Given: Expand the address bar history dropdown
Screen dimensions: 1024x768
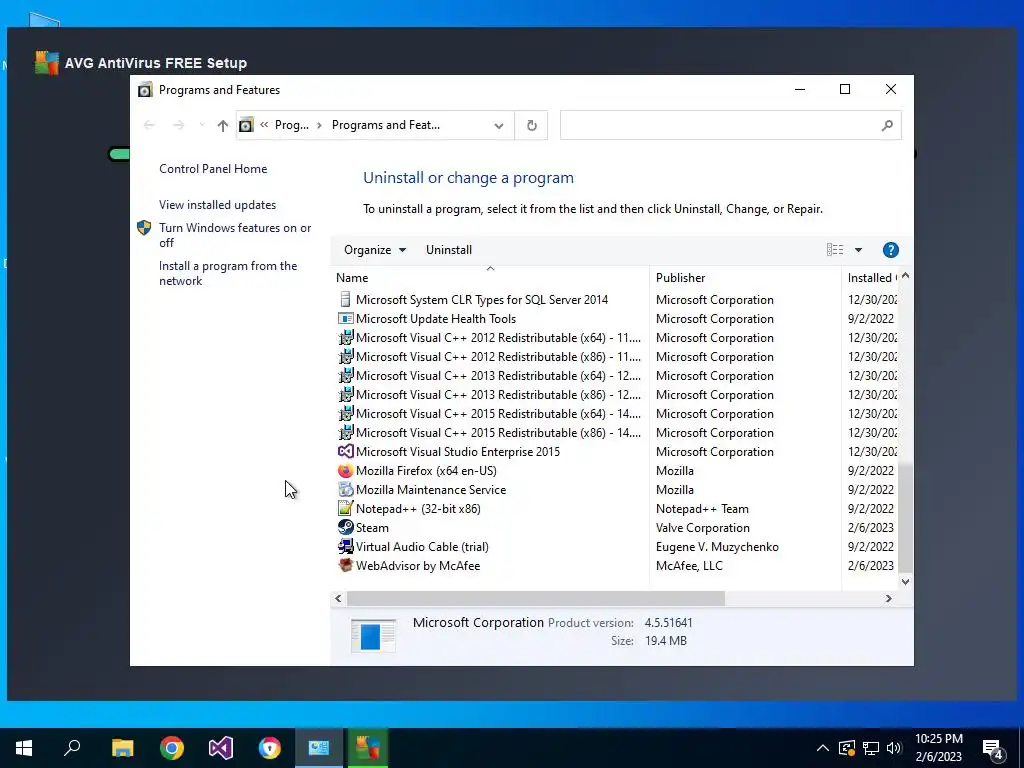Looking at the screenshot, I should tap(499, 125).
